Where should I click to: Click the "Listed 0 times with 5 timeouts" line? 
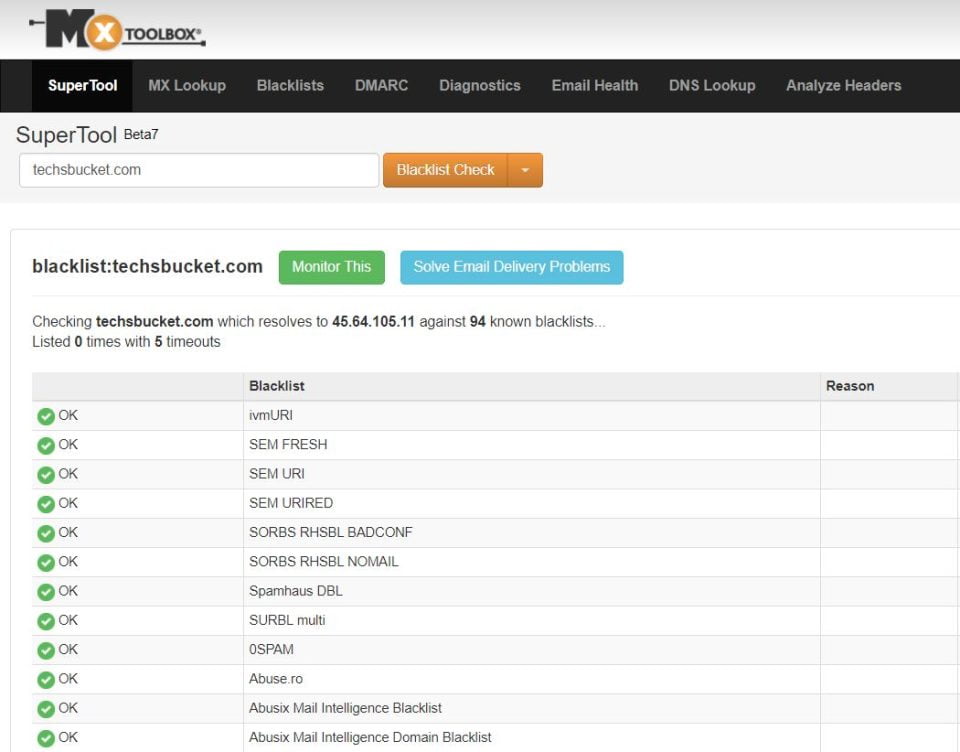click(x=126, y=342)
